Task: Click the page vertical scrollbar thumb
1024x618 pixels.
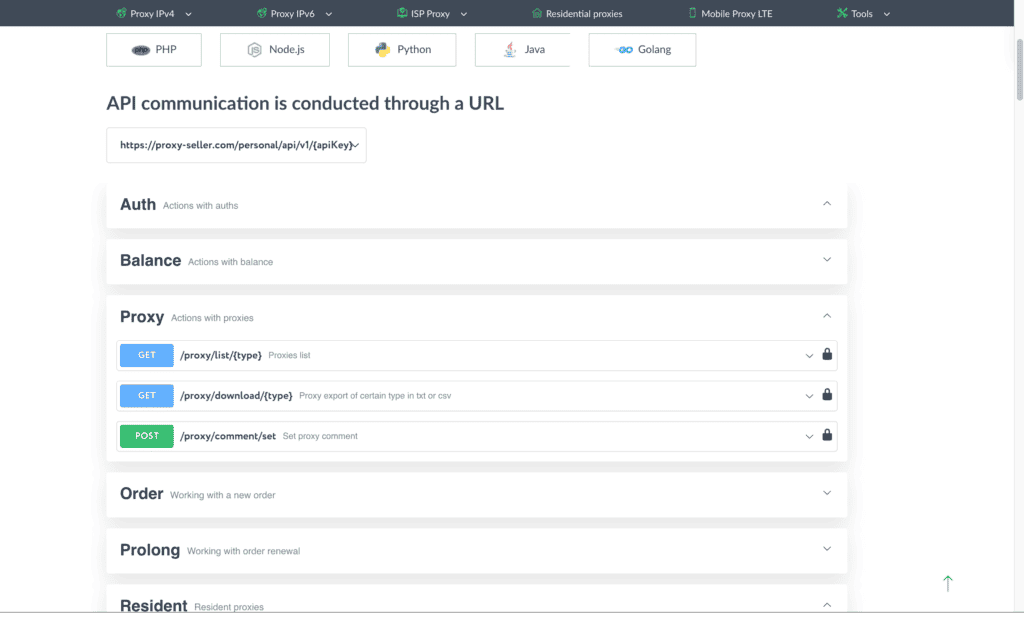Action: (1019, 70)
